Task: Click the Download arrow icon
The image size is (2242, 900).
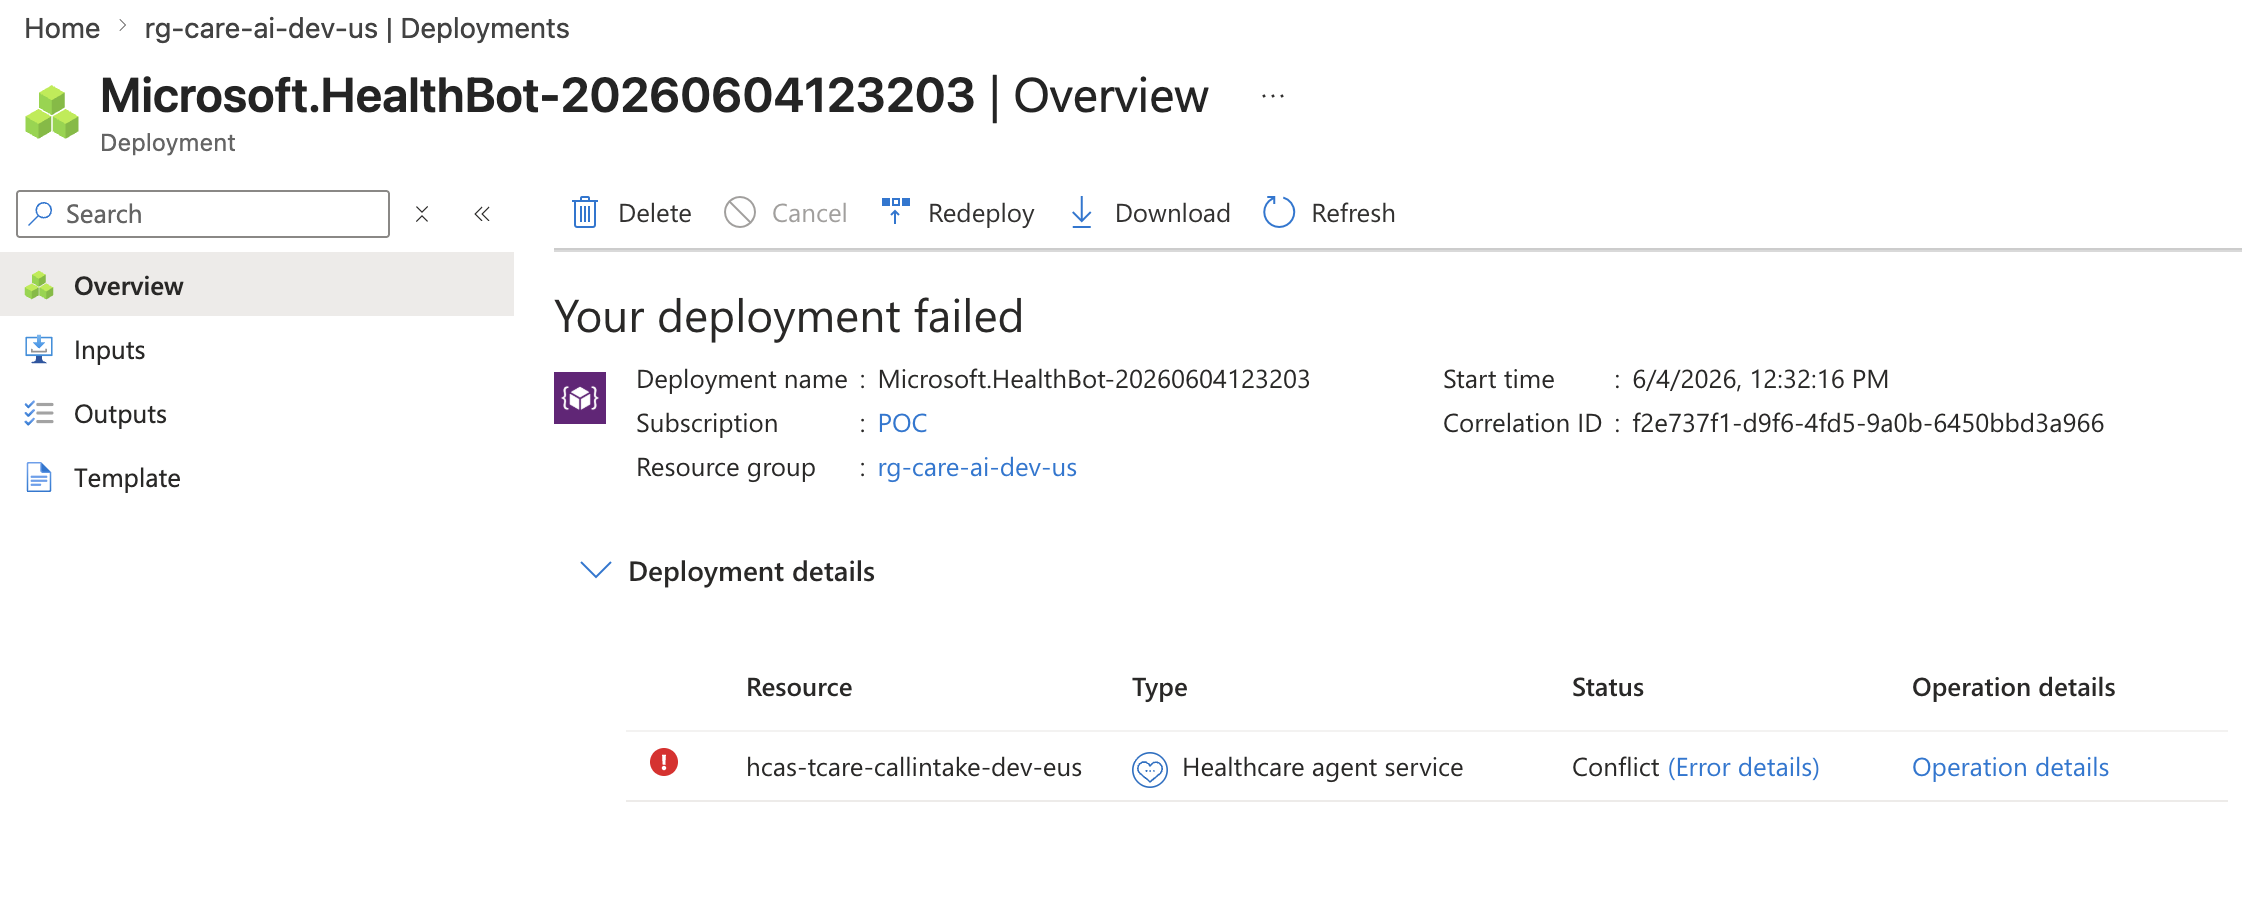Action: 1081,213
